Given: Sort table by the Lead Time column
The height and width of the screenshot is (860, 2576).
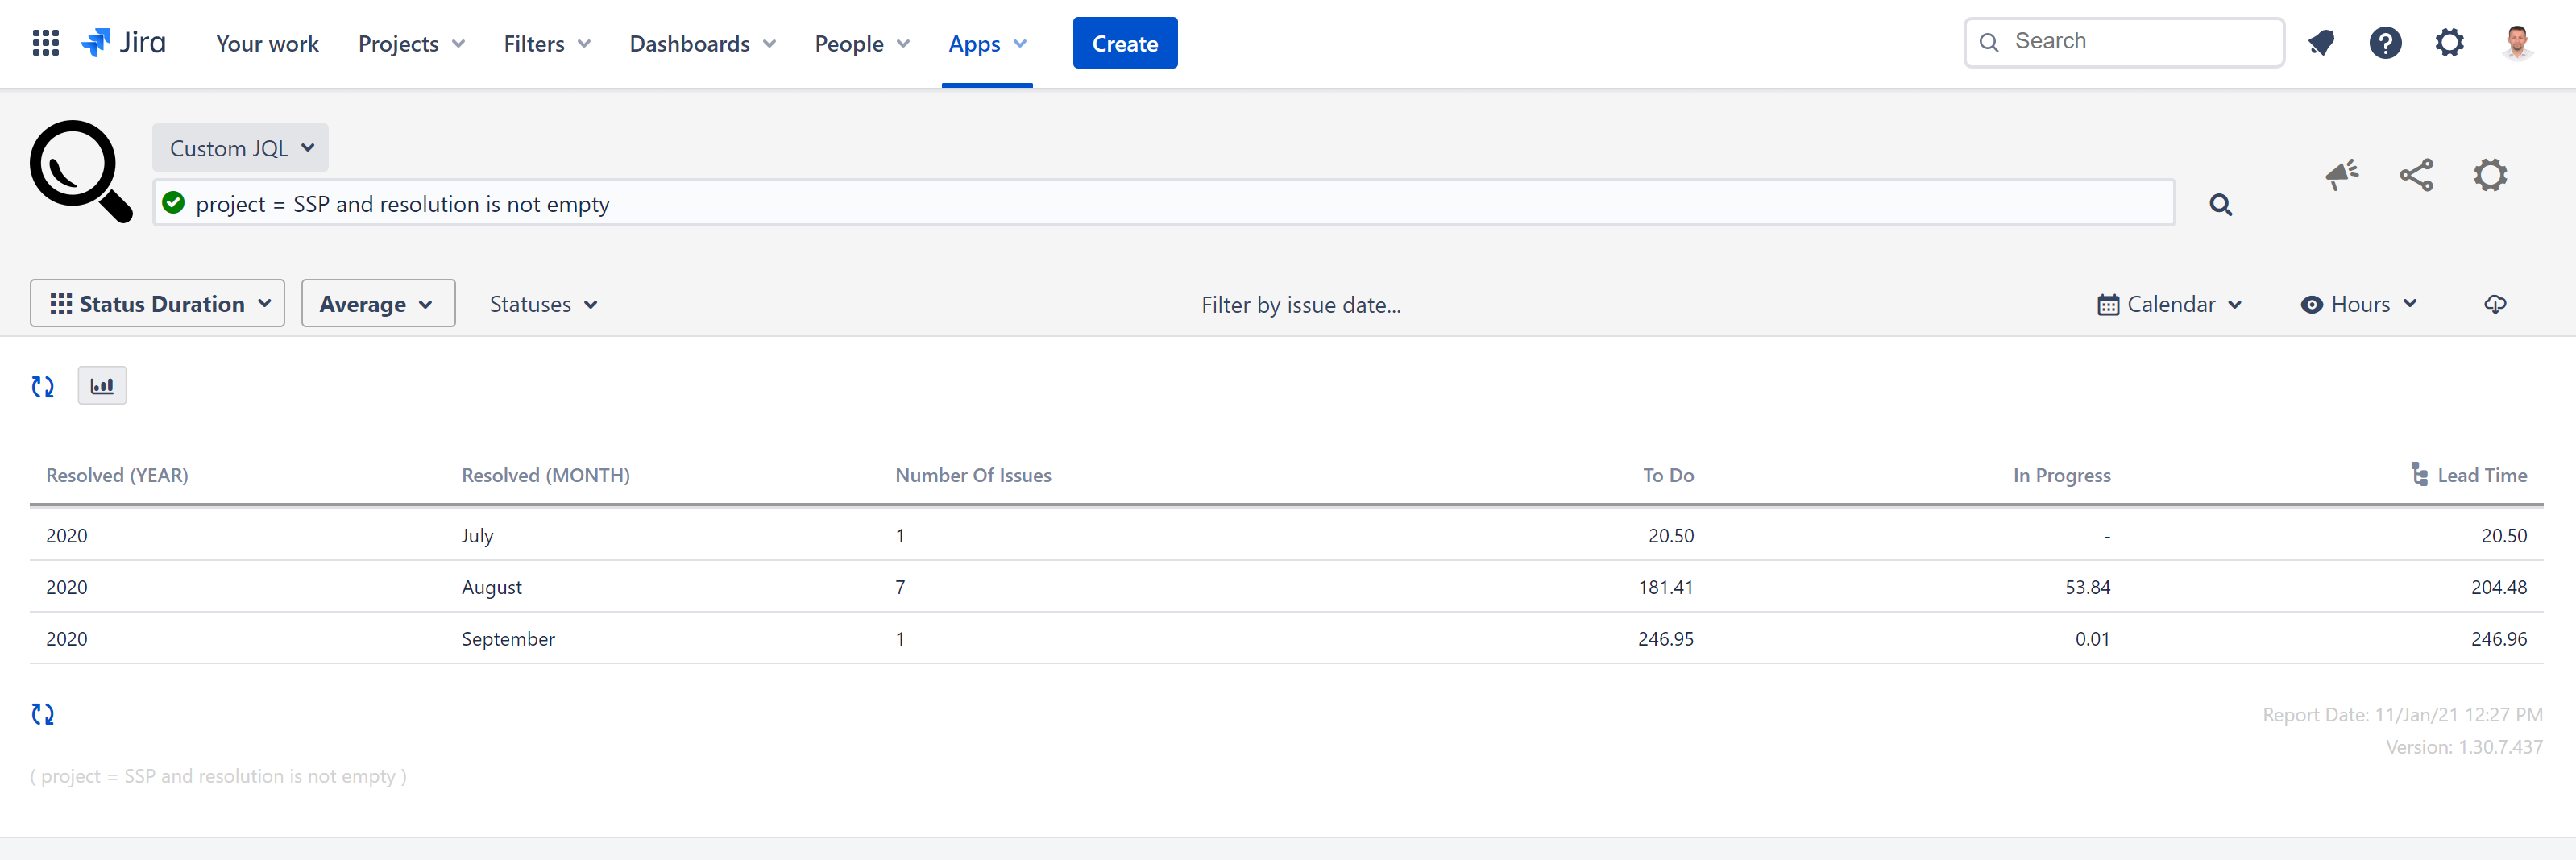Looking at the screenshot, I should click(x=2481, y=475).
